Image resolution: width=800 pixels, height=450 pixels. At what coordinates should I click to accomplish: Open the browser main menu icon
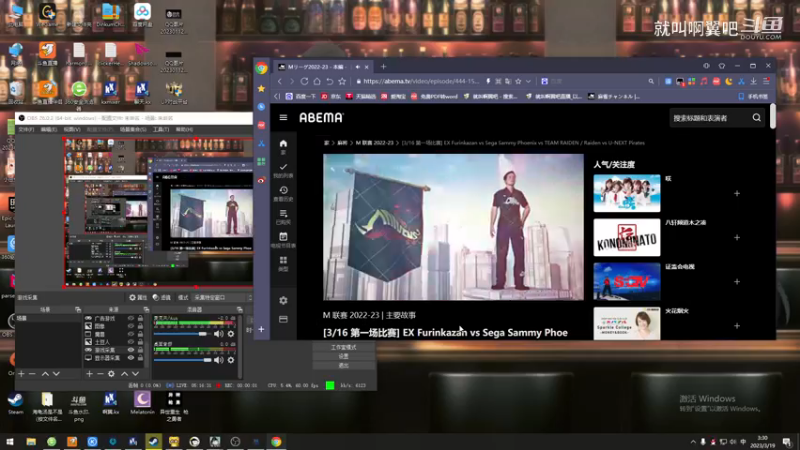(766, 81)
